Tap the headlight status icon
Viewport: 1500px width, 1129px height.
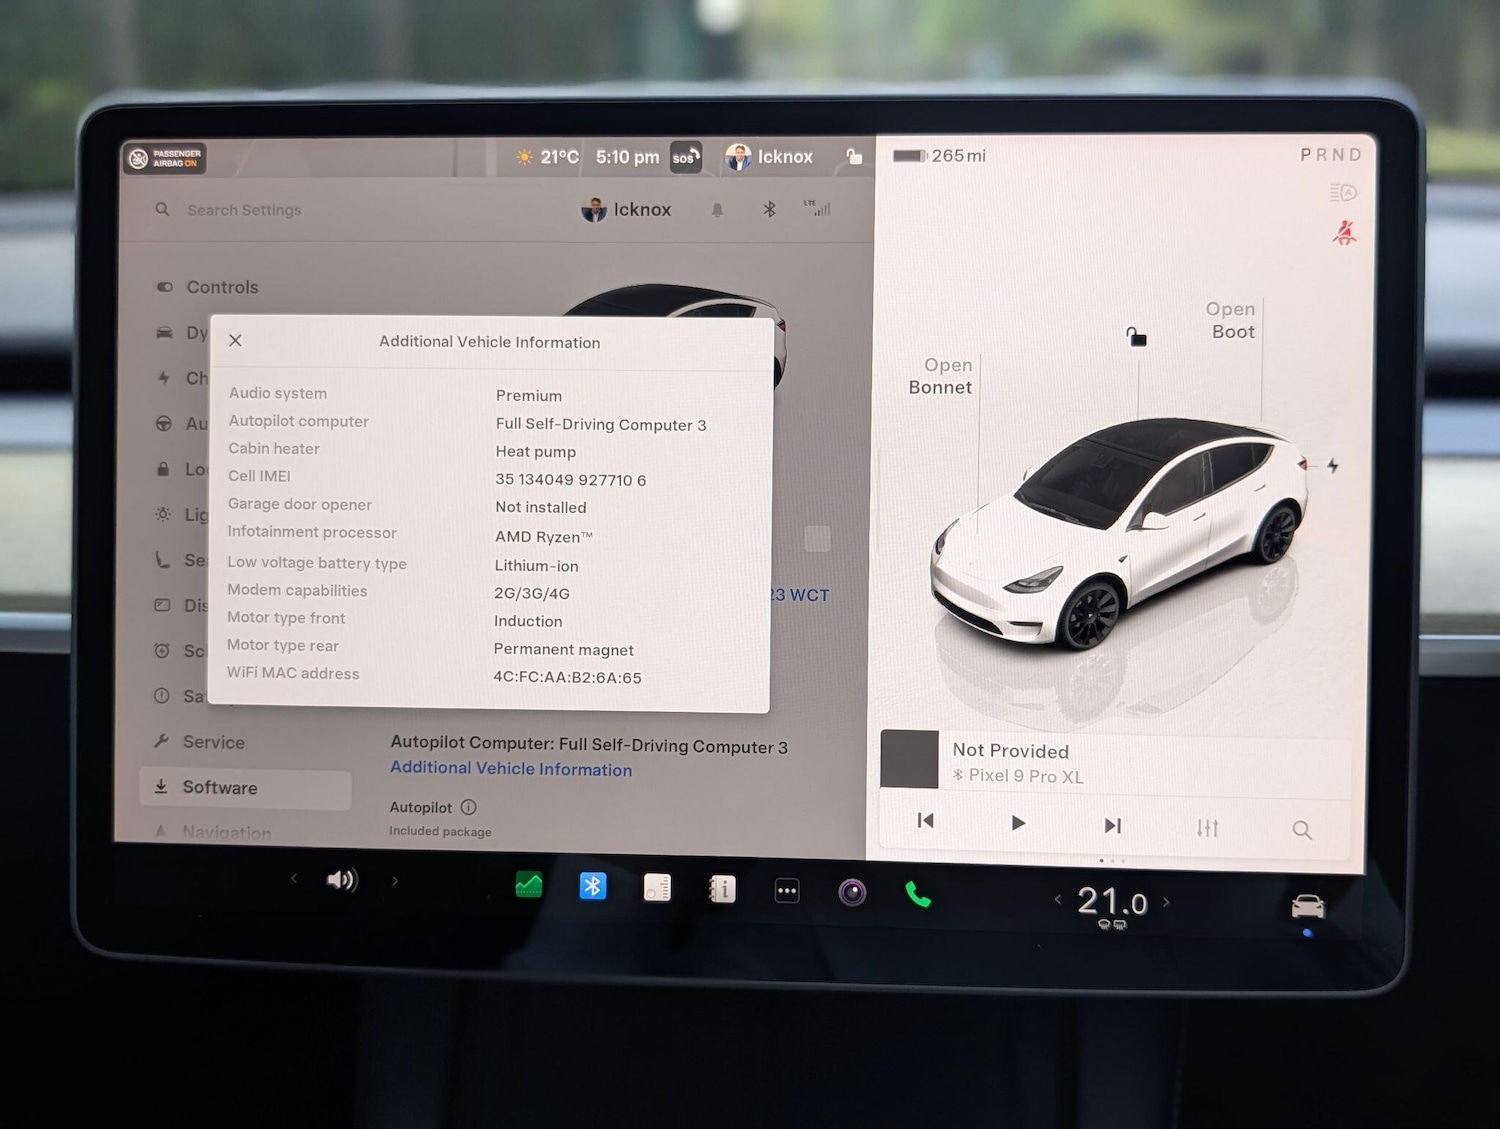click(x=1343, y=192)
